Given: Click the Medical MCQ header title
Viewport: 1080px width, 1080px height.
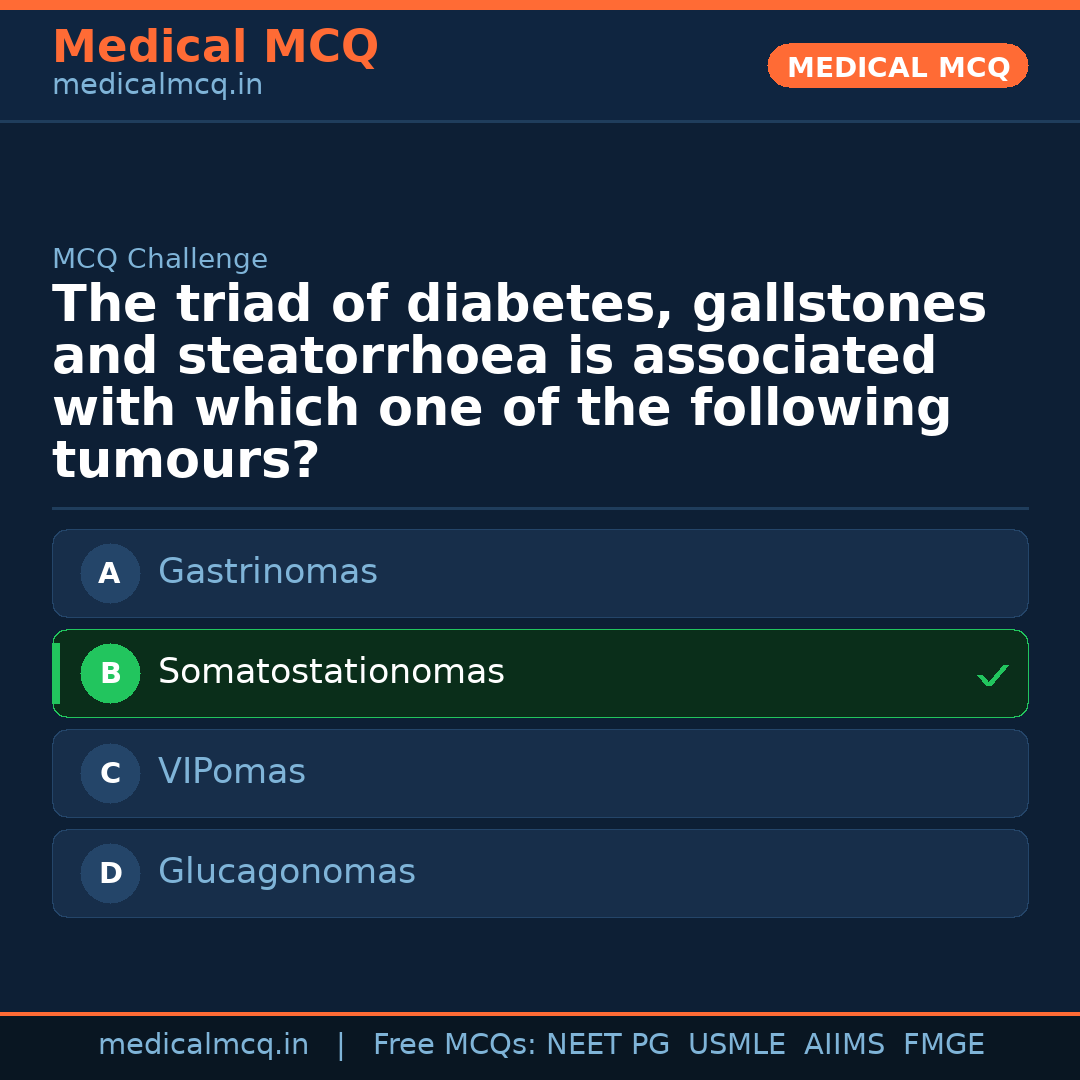Looking at the screenshot, I should [215, 47].
